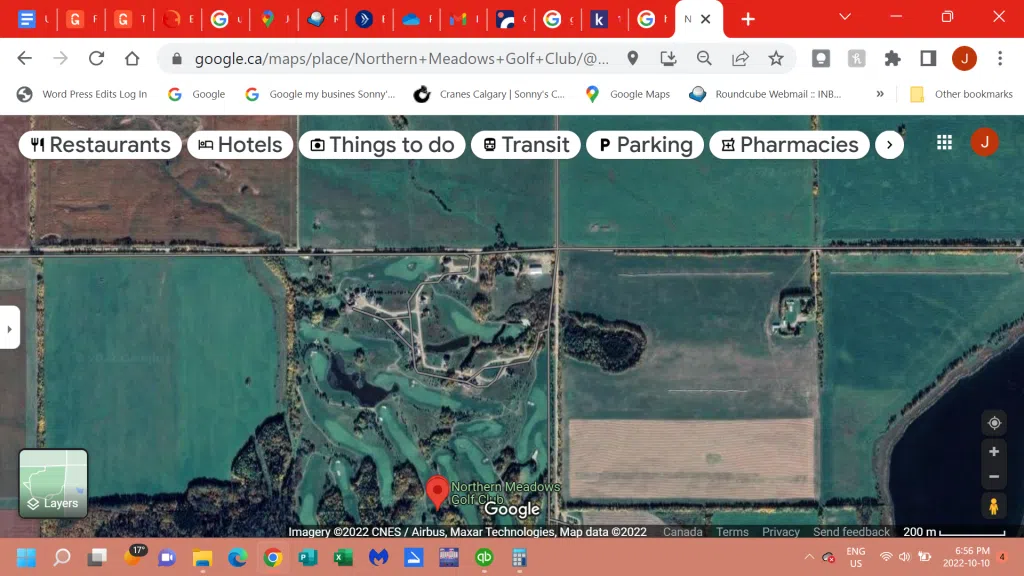
Task: Reload the current page
Action: (x=97, y=59)
